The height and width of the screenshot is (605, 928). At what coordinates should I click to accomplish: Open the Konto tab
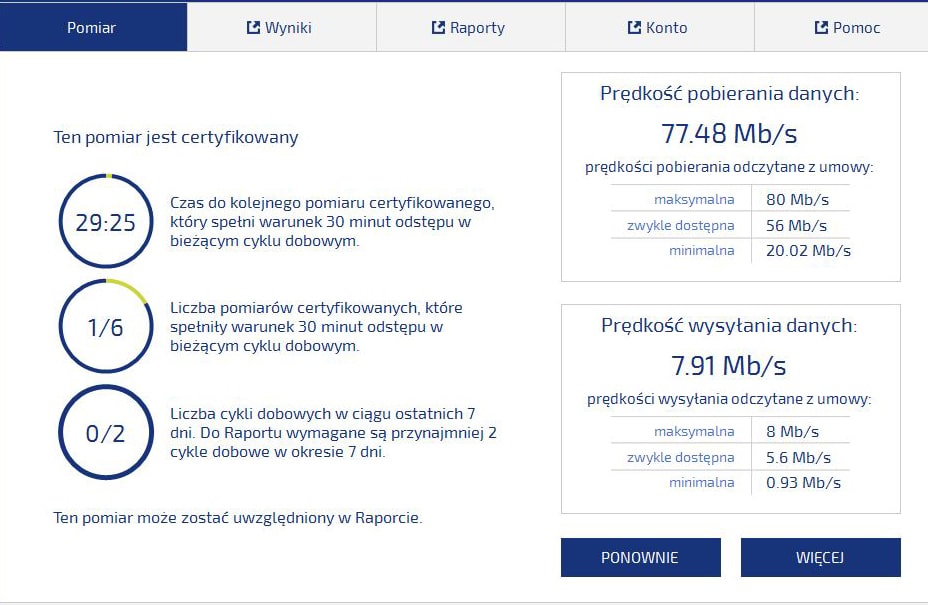[x=660, y=27]
